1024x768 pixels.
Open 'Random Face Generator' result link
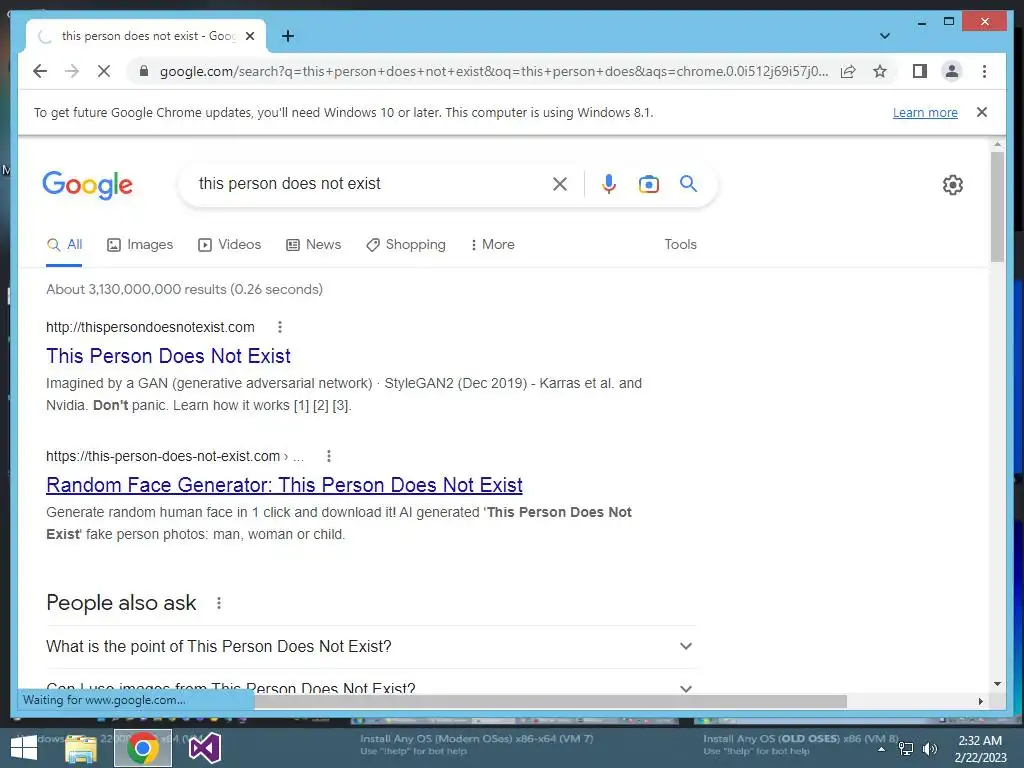tap(284, 485)
